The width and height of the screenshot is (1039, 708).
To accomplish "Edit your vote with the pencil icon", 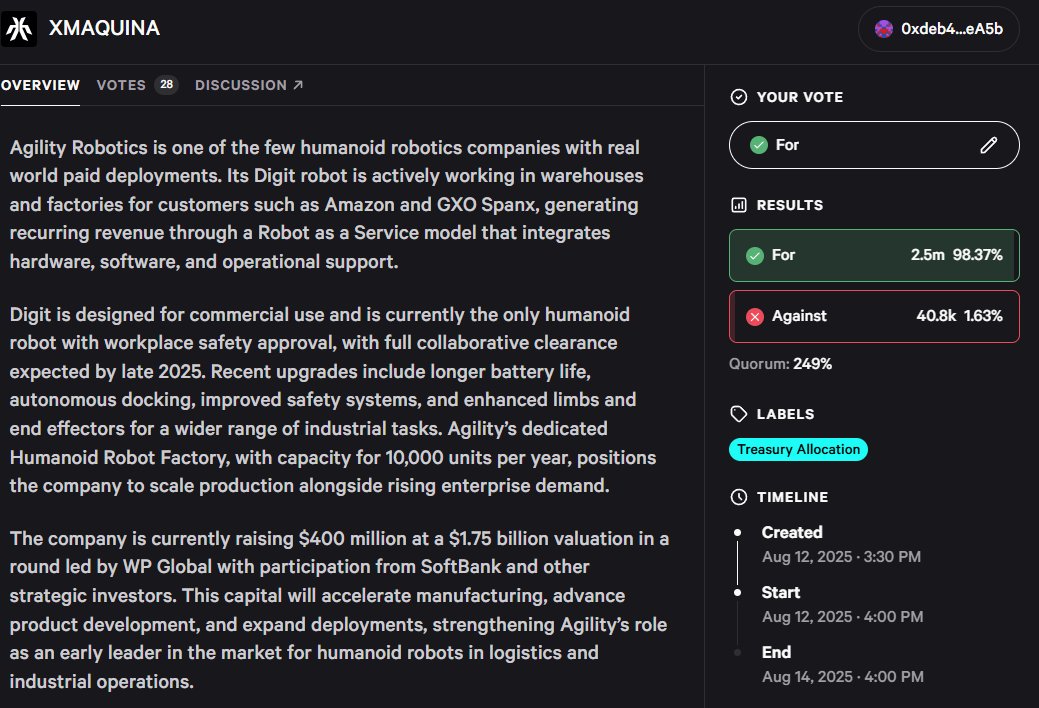I will point(989,145).
